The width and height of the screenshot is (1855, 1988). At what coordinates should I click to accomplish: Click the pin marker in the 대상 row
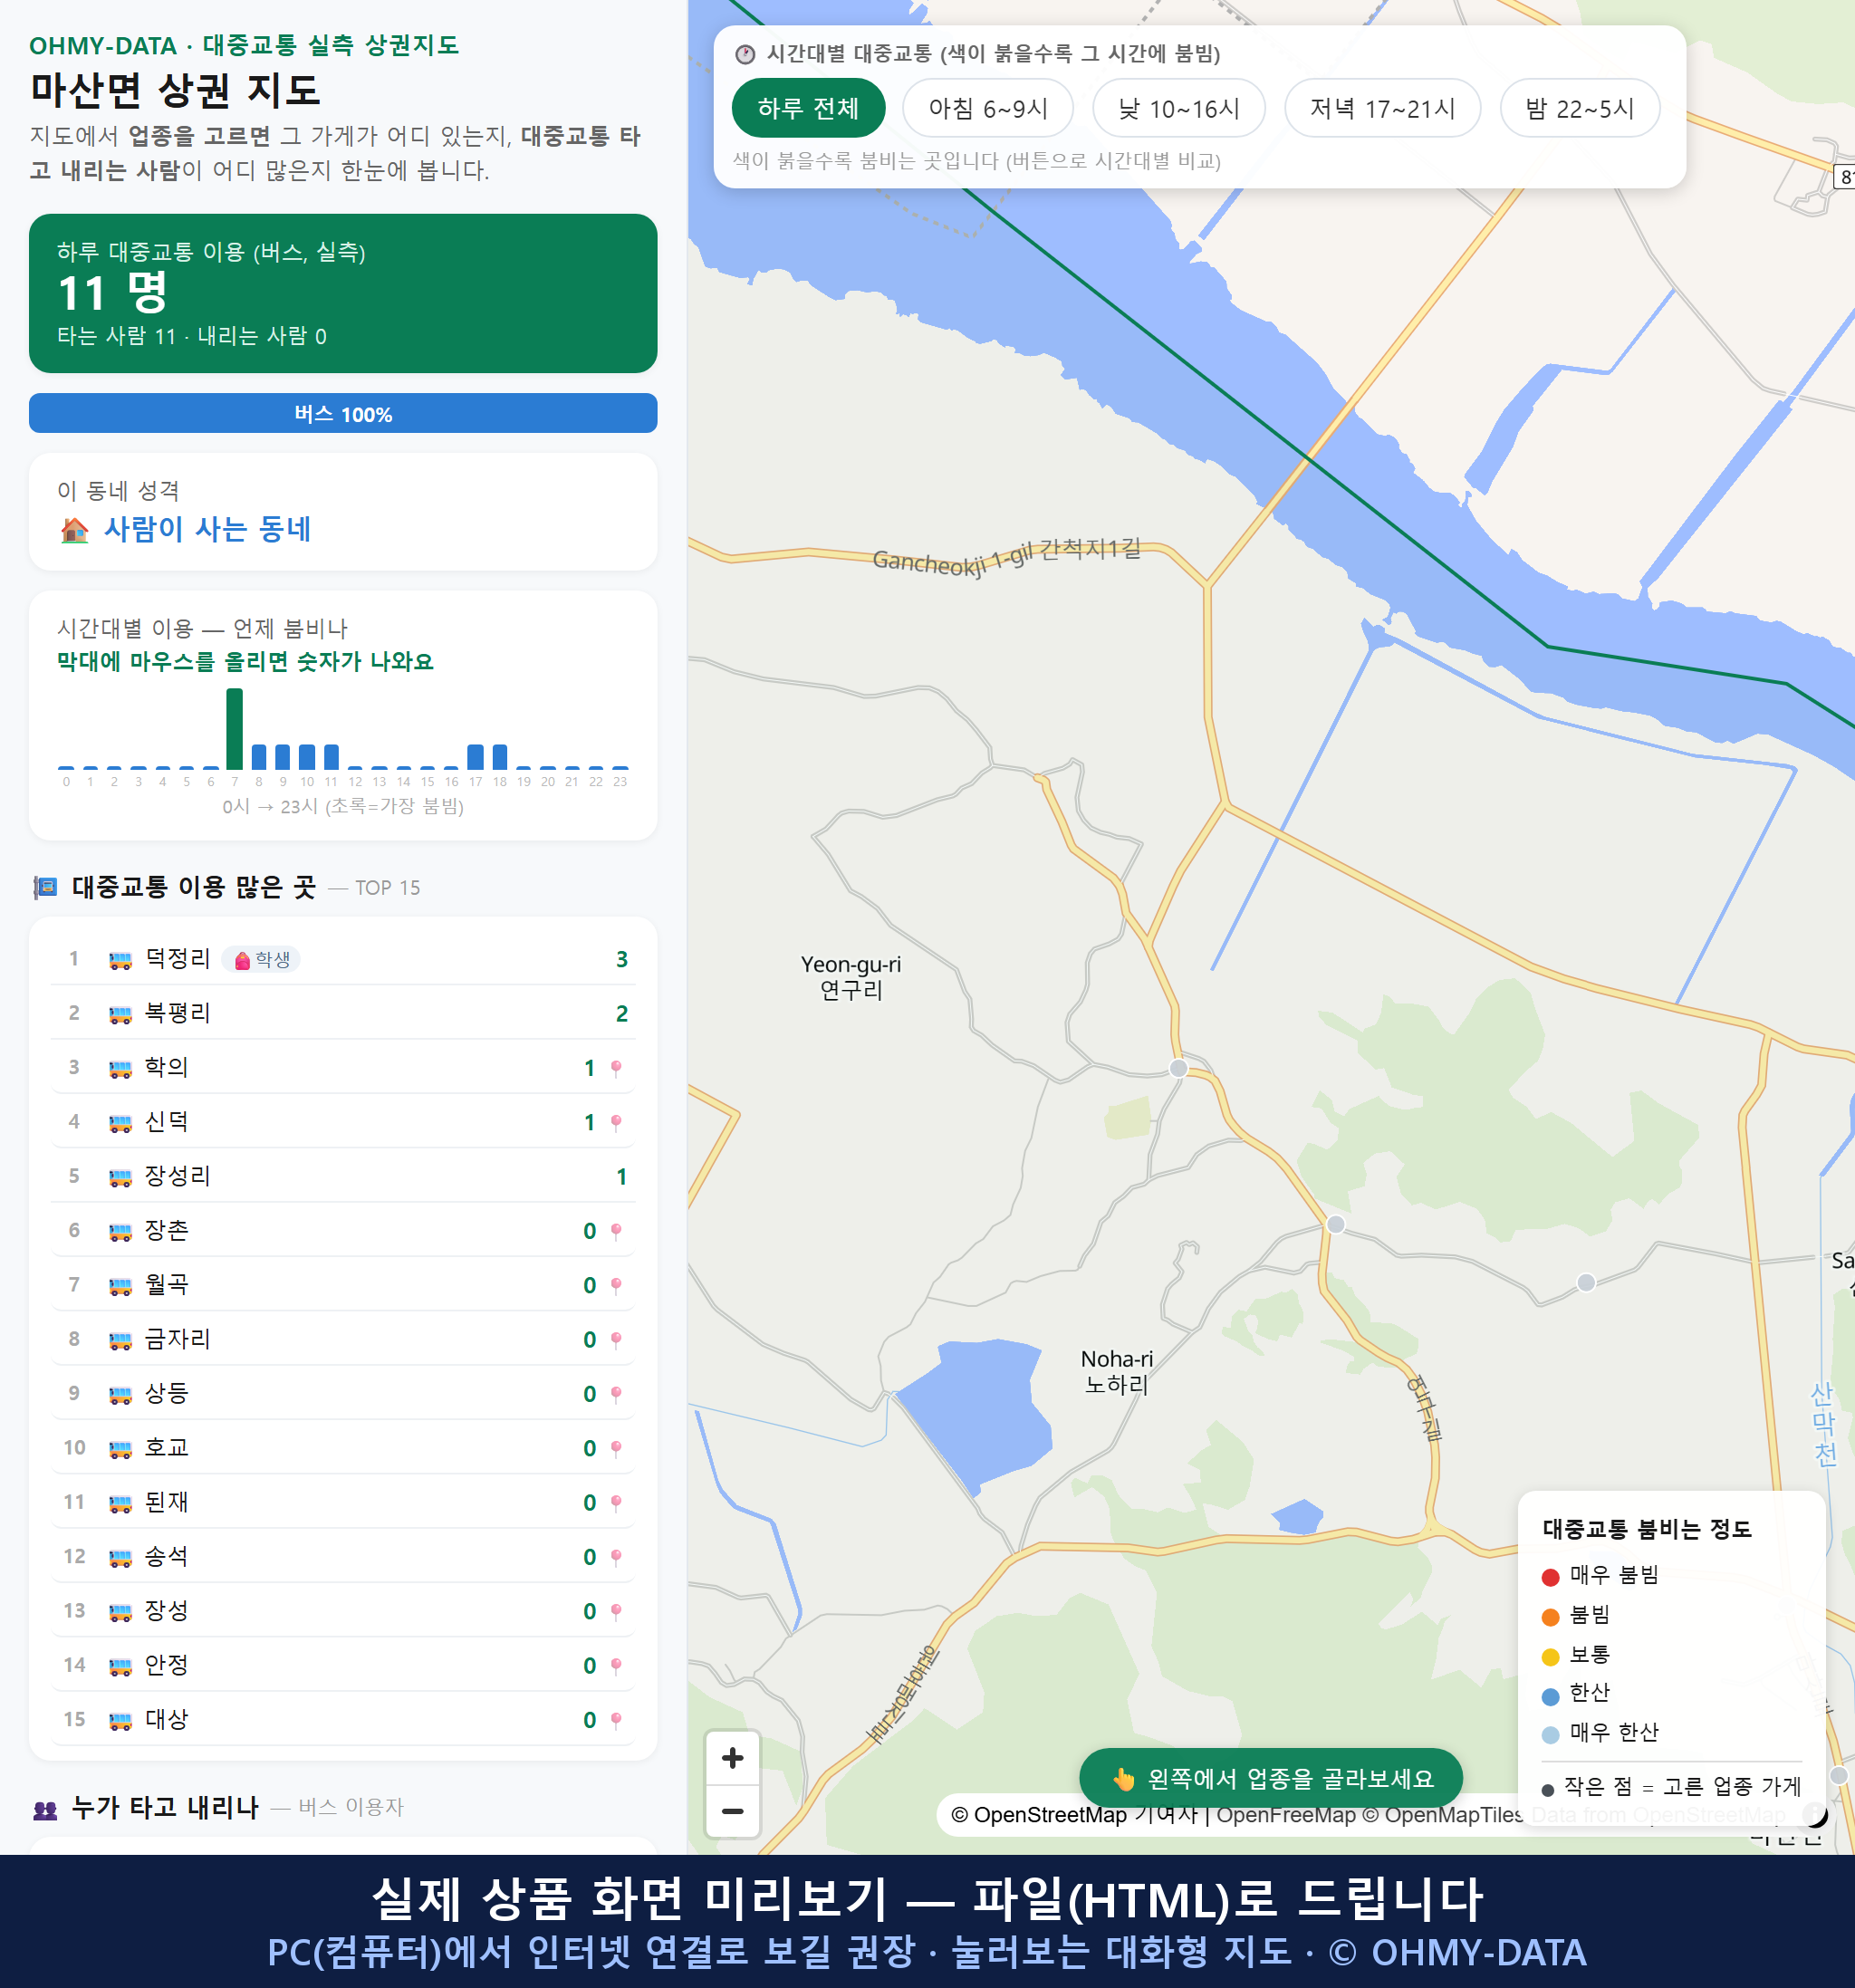click(x=616, y=1721)
